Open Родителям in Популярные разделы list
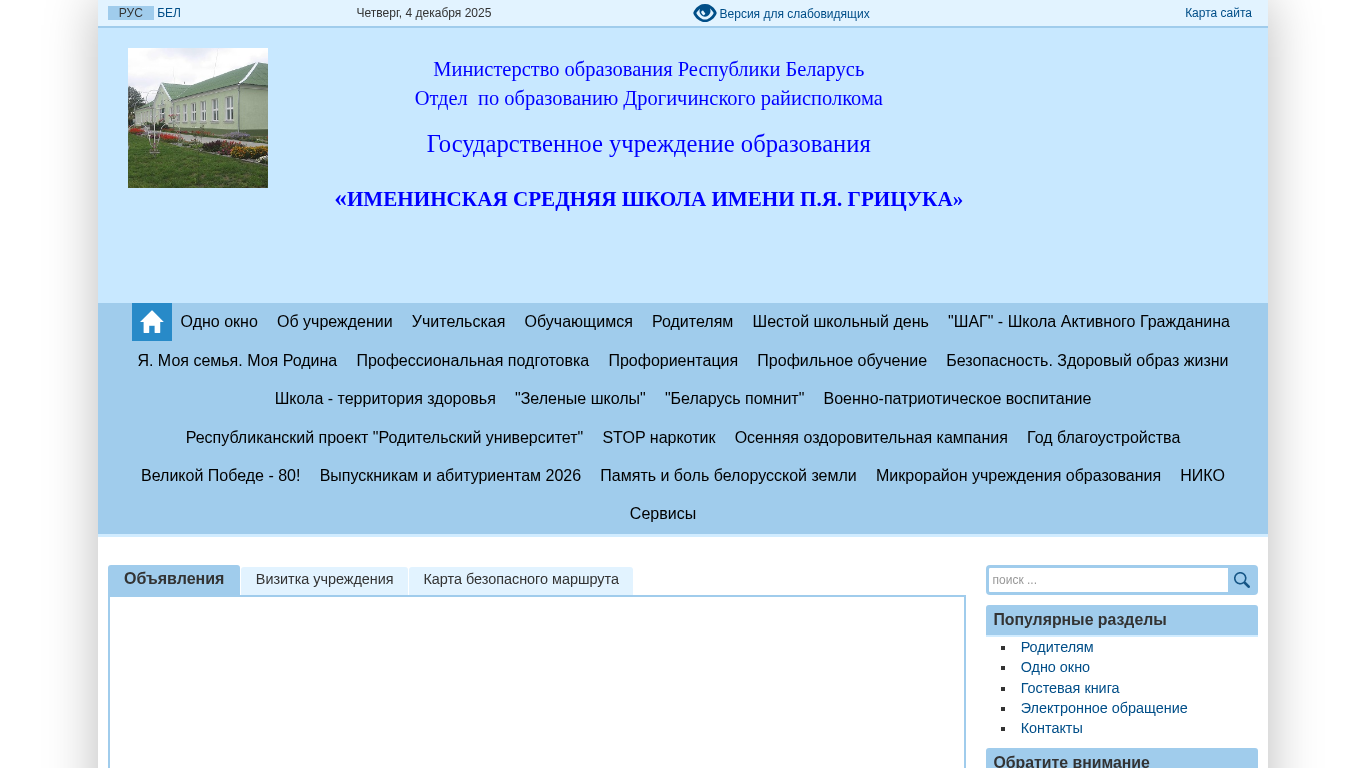1366x768 pixels. pos(1057,647)
